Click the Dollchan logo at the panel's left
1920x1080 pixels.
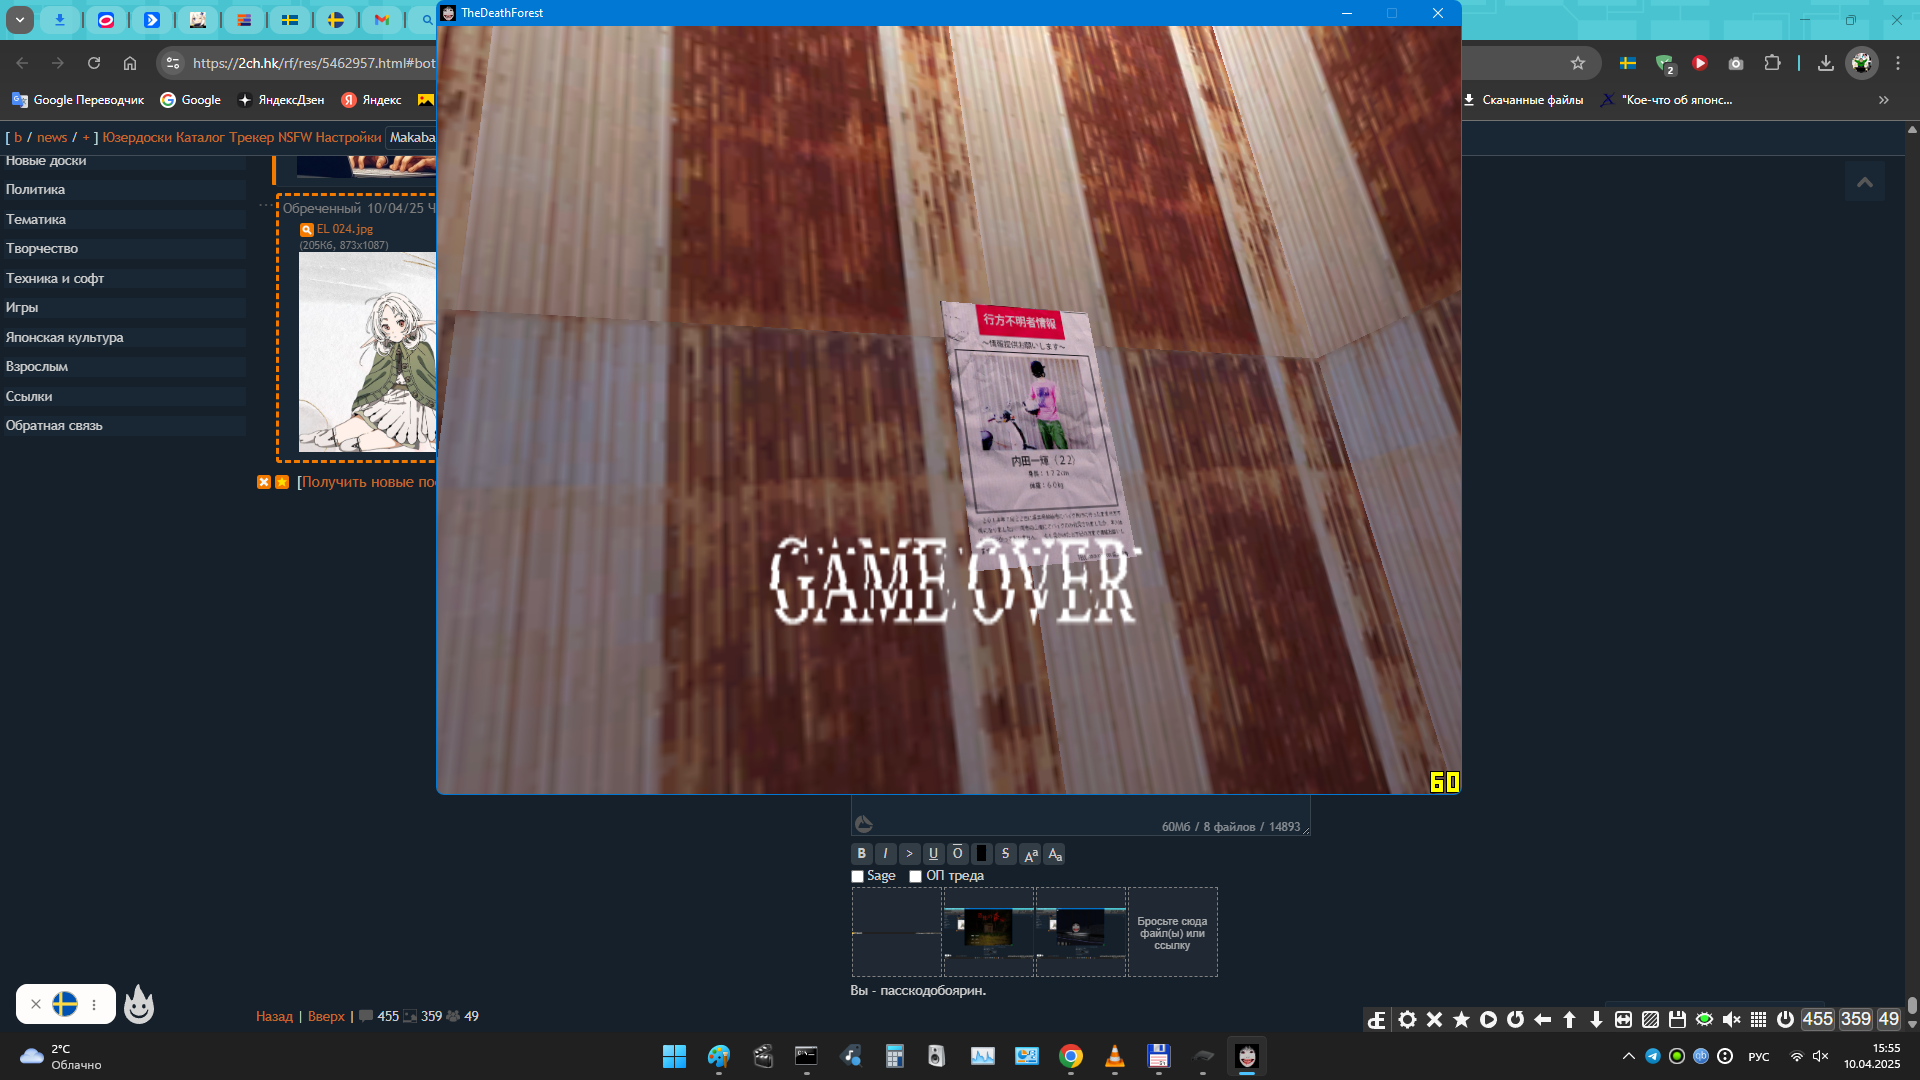(1377, 1019)
